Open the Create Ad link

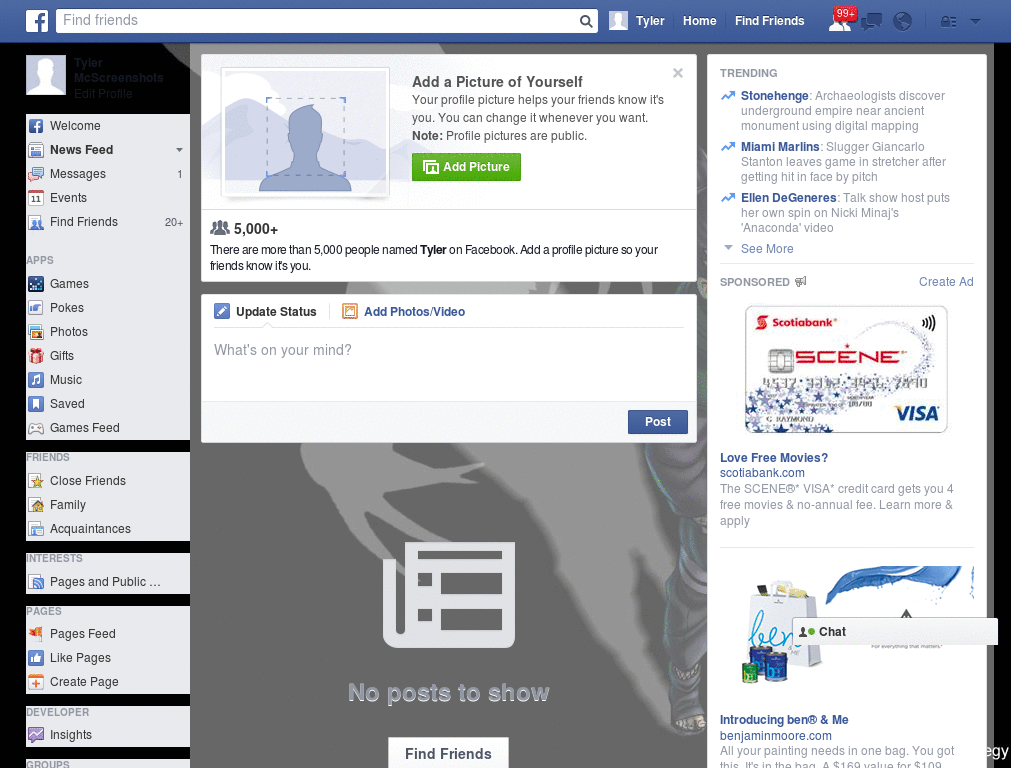(x=946, y=281)
